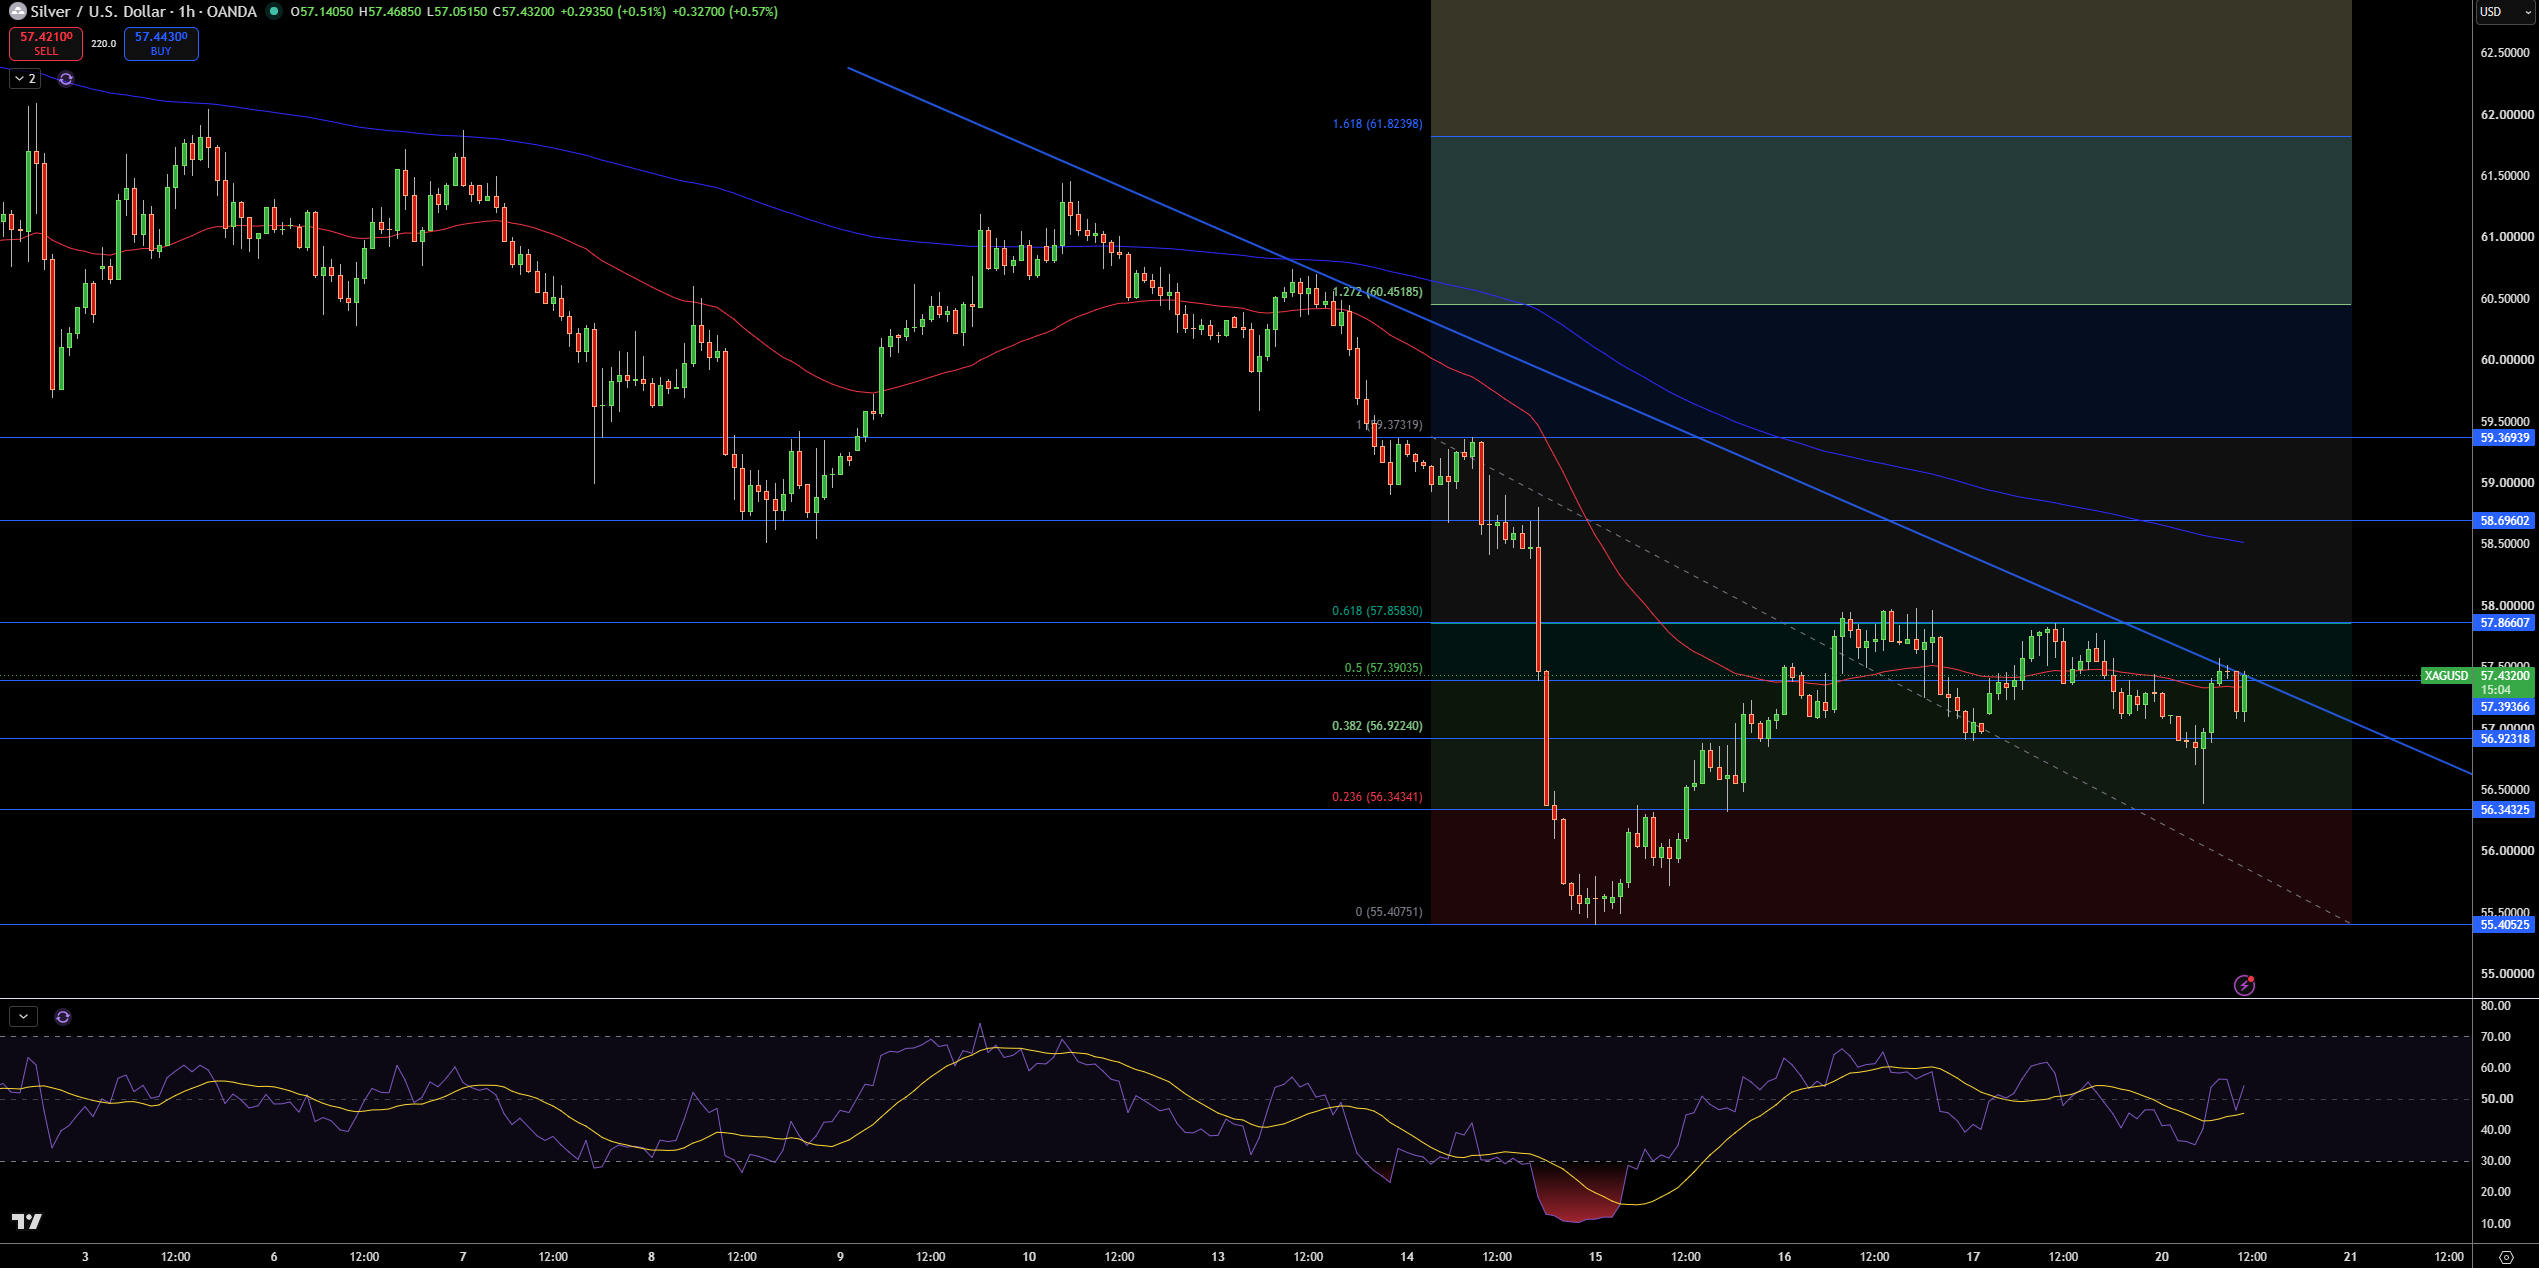Click the +0.32700 (+0.57%) change value
Image resolution: width=2539 pixels, height=1268 pixels.
tap(724, 12)
